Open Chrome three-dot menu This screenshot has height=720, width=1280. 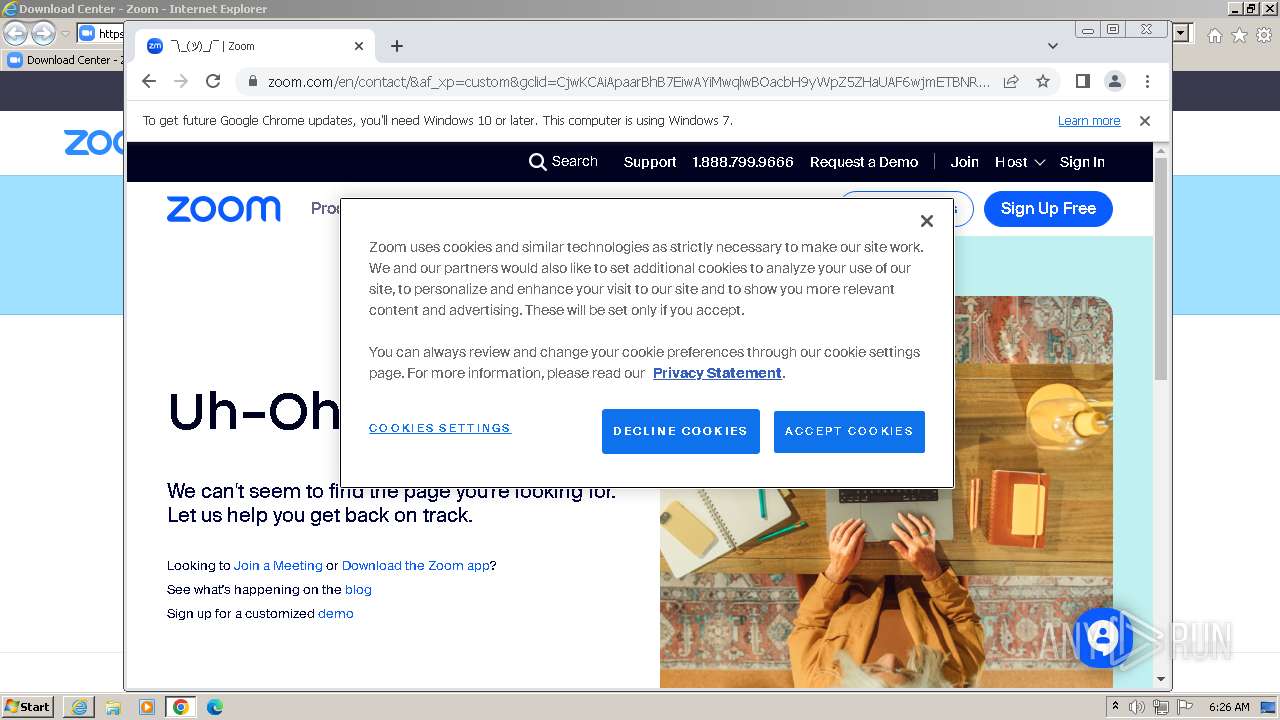pos(1147,81)
